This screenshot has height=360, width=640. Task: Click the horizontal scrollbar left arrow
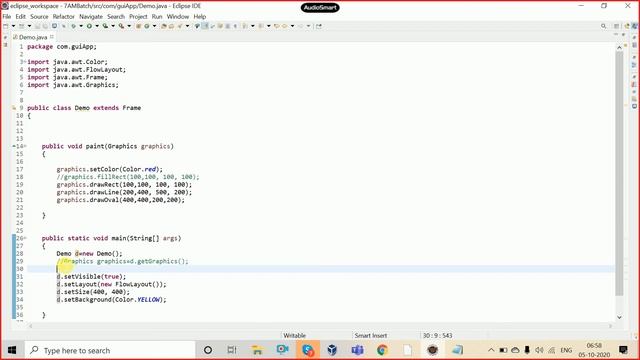coord(31,326)
